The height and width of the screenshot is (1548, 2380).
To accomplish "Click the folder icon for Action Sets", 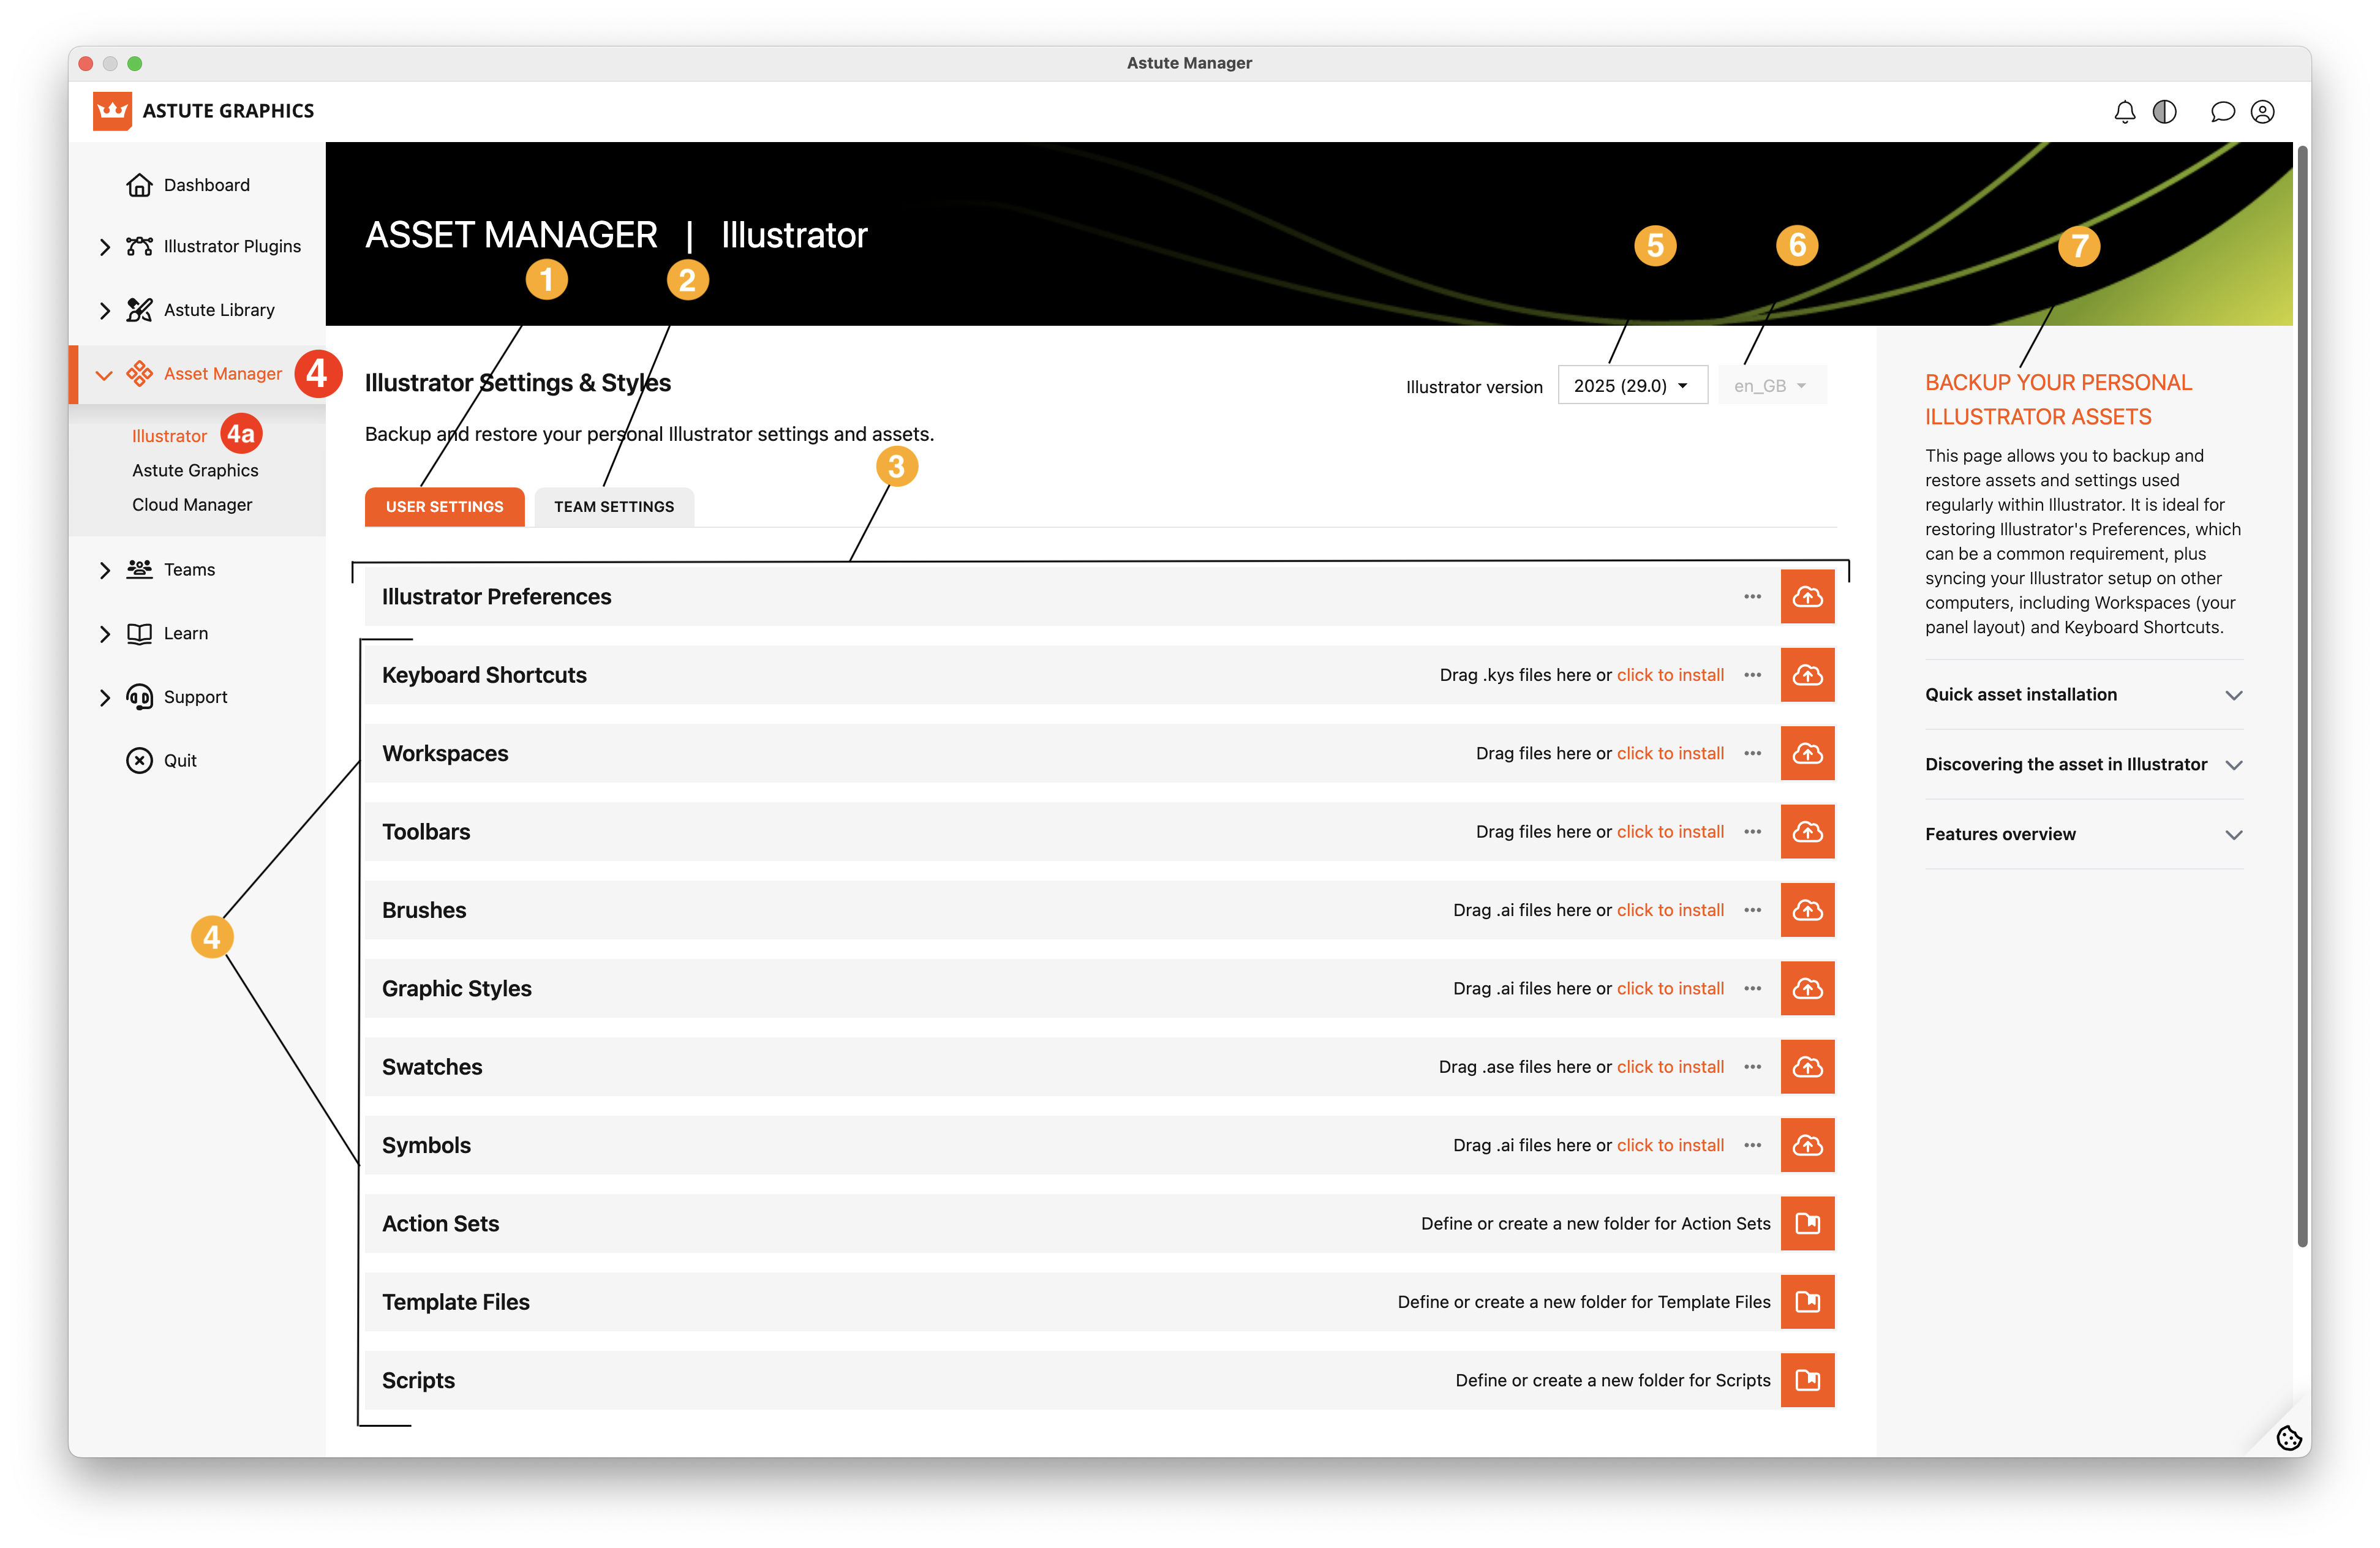I will coord(1807,1224).
